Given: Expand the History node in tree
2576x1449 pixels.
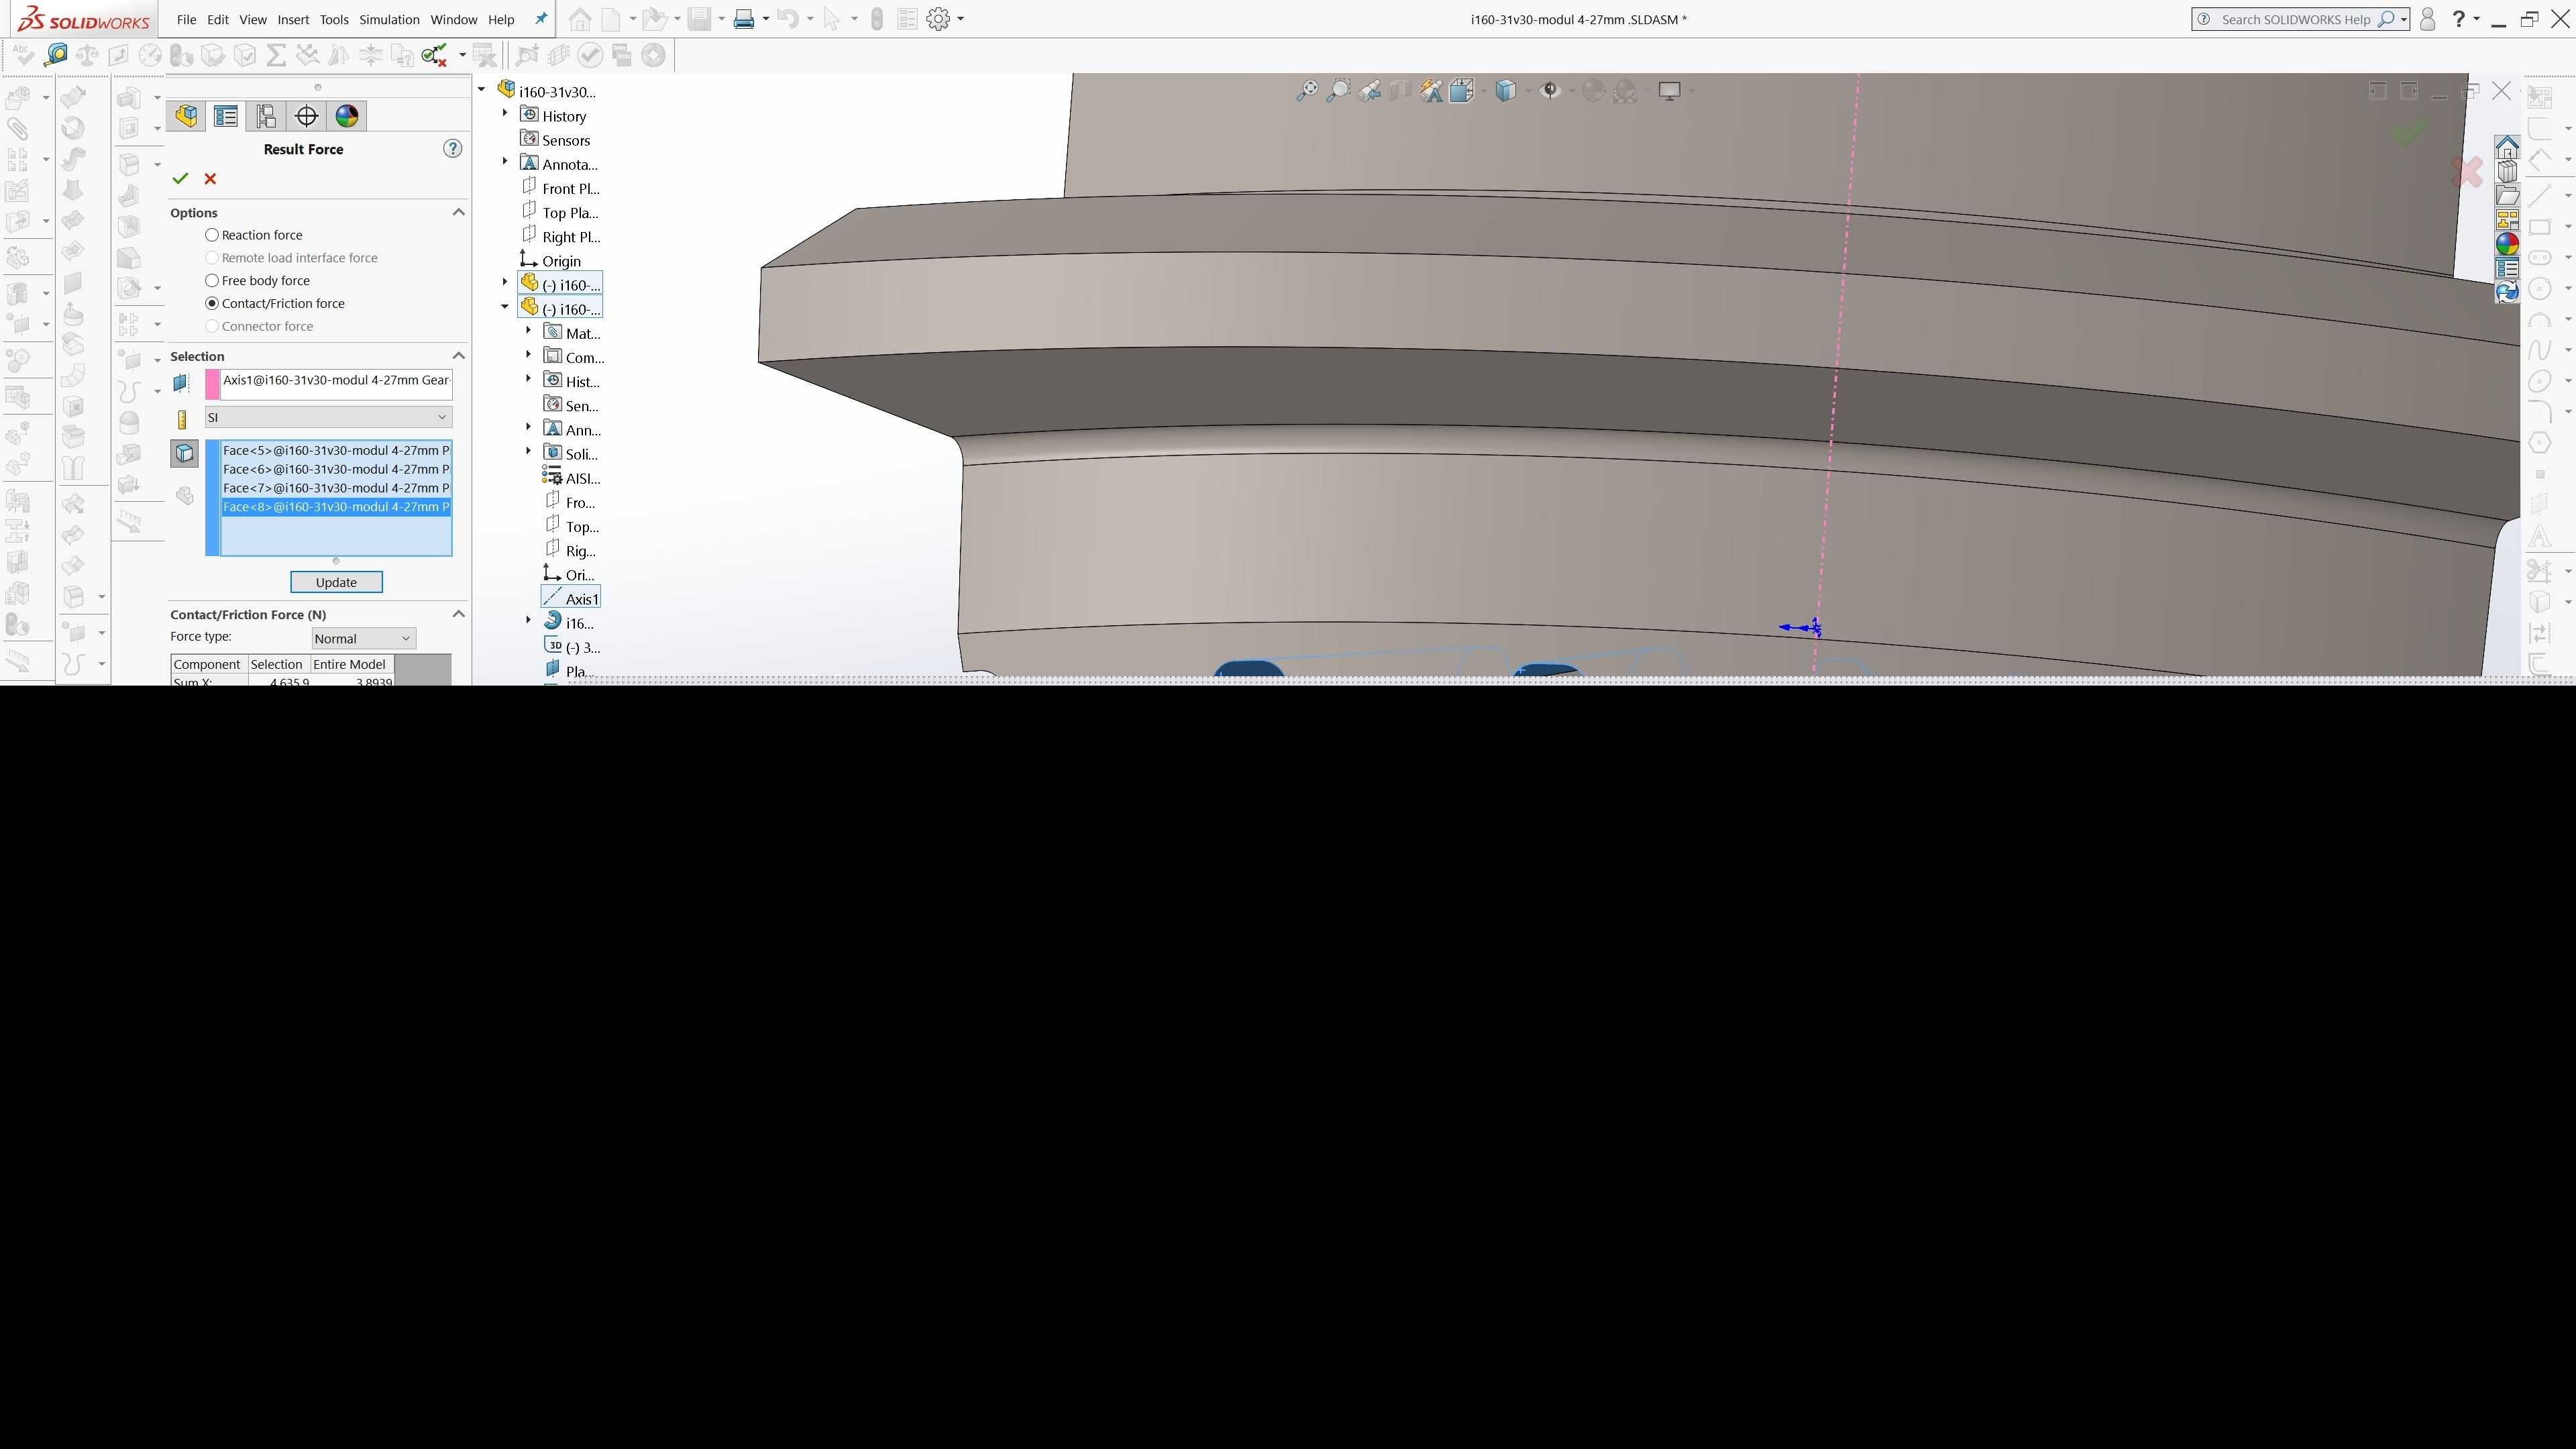Looking at the screenshot, I should [505, 114].
